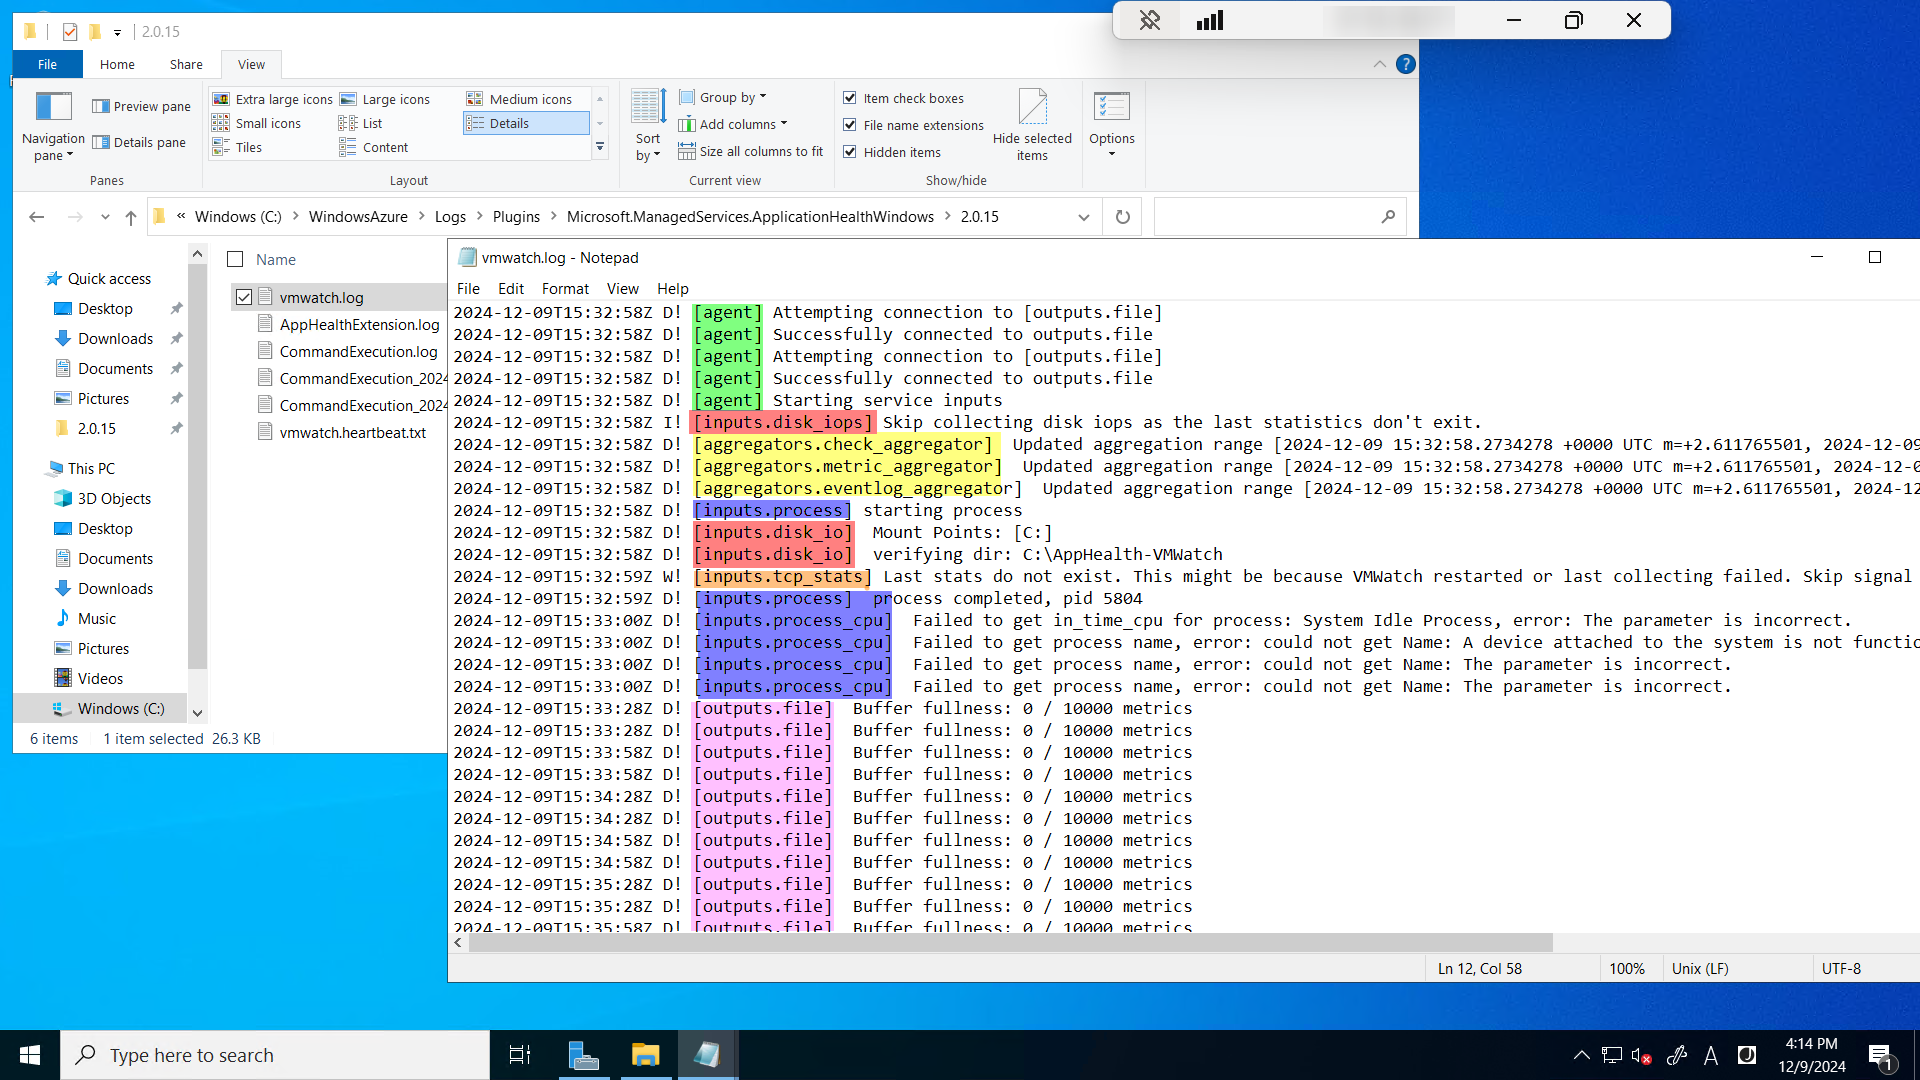The width and height of the screenshot is (1920, 1080).
Task: Click the taskbar search box
Action: pos(275,1055)
